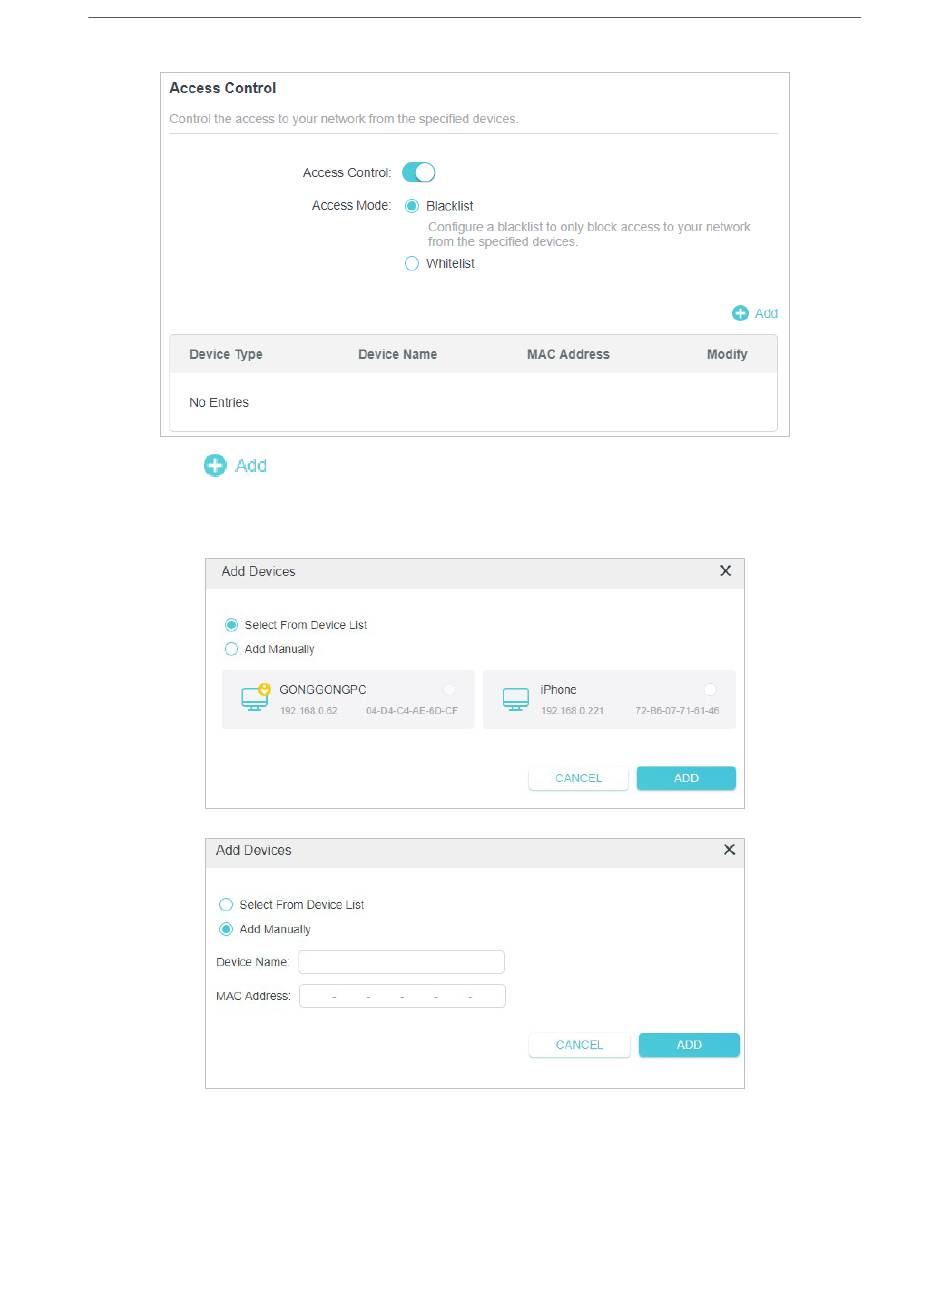
Task: Select the Whitelist access mode
Action: (411, 264)
